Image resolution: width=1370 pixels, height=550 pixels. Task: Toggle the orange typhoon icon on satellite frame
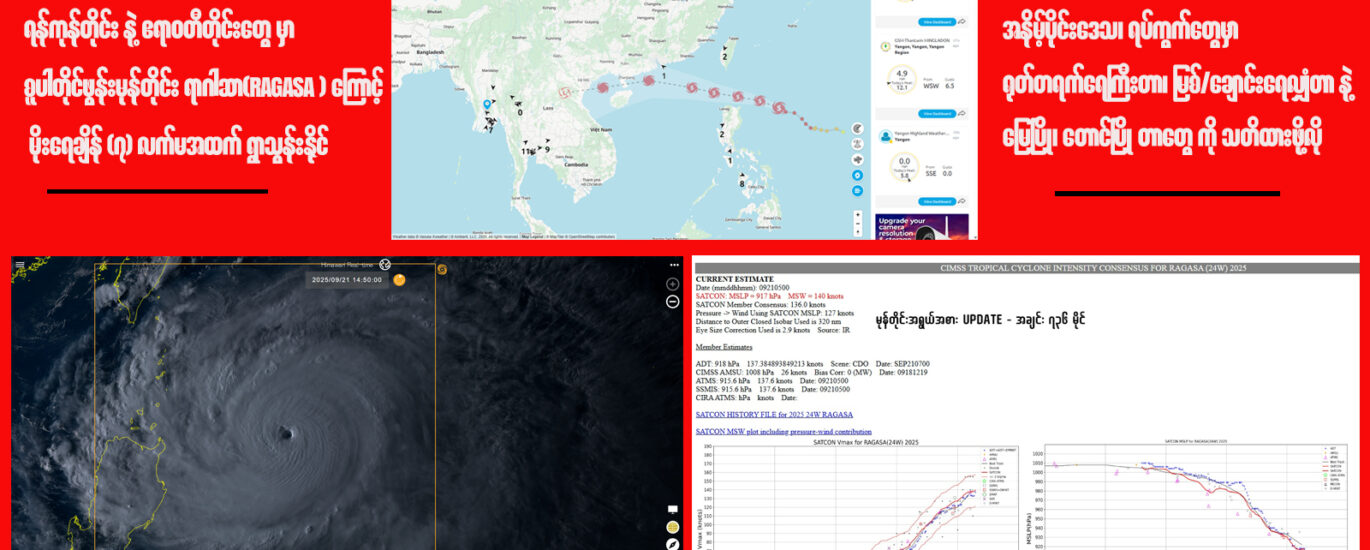[x=442, y=268]
